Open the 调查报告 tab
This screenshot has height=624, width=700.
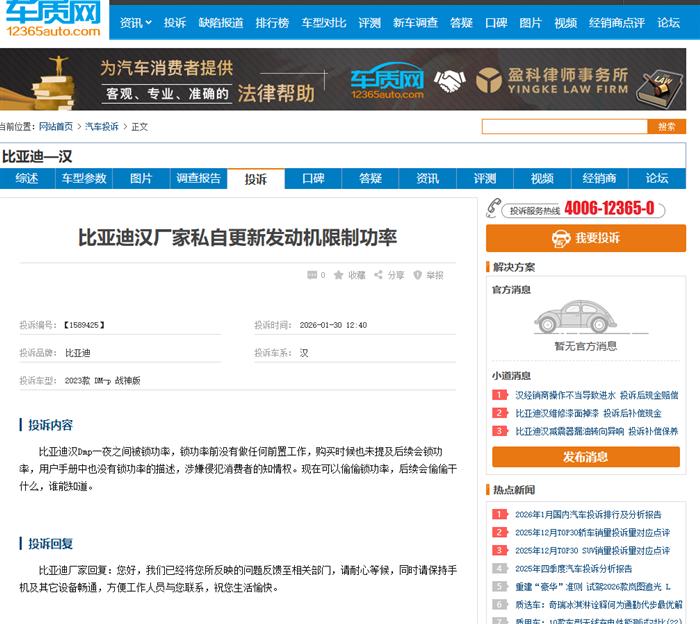(x=198, y=179)
